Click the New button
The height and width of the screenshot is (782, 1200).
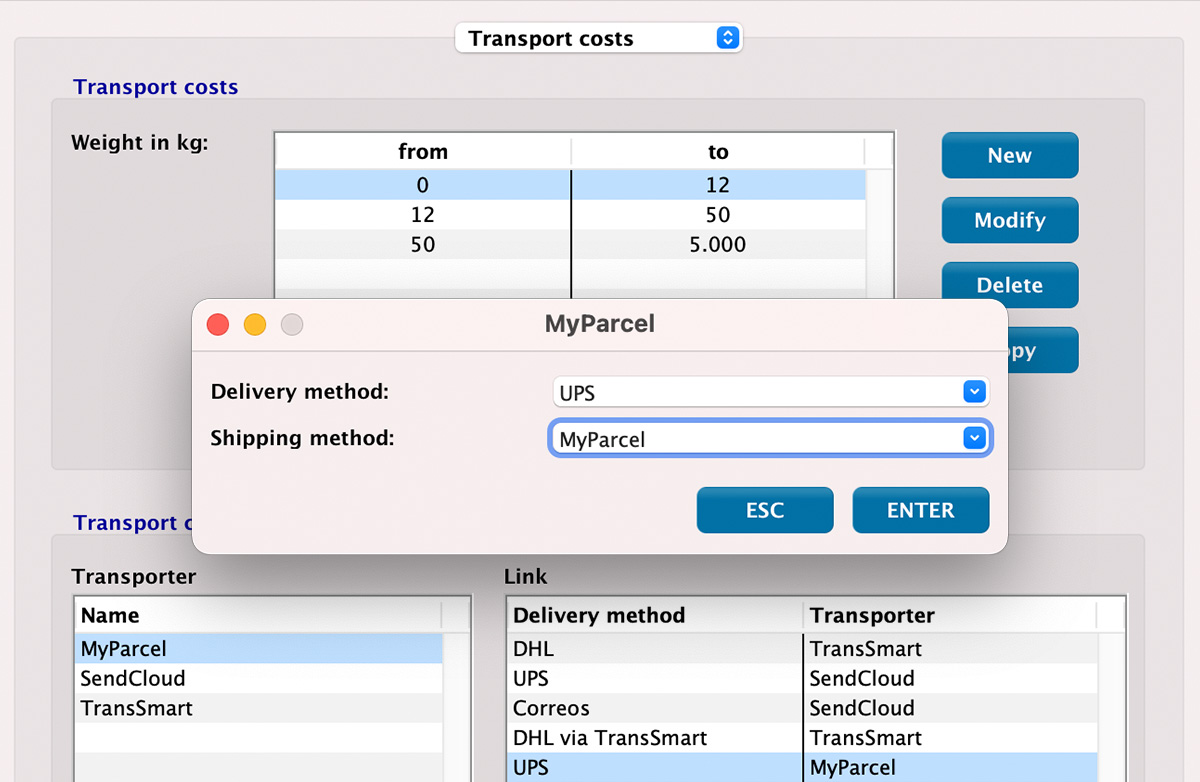point(1009,155)
